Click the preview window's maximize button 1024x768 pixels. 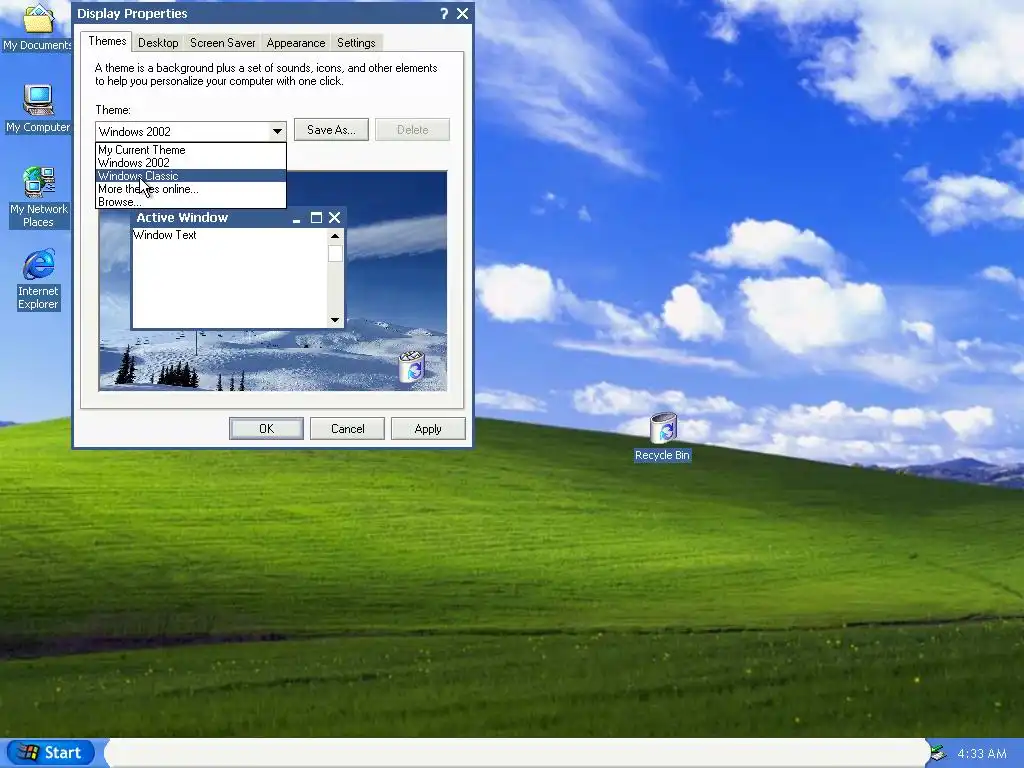coord(316,218)
